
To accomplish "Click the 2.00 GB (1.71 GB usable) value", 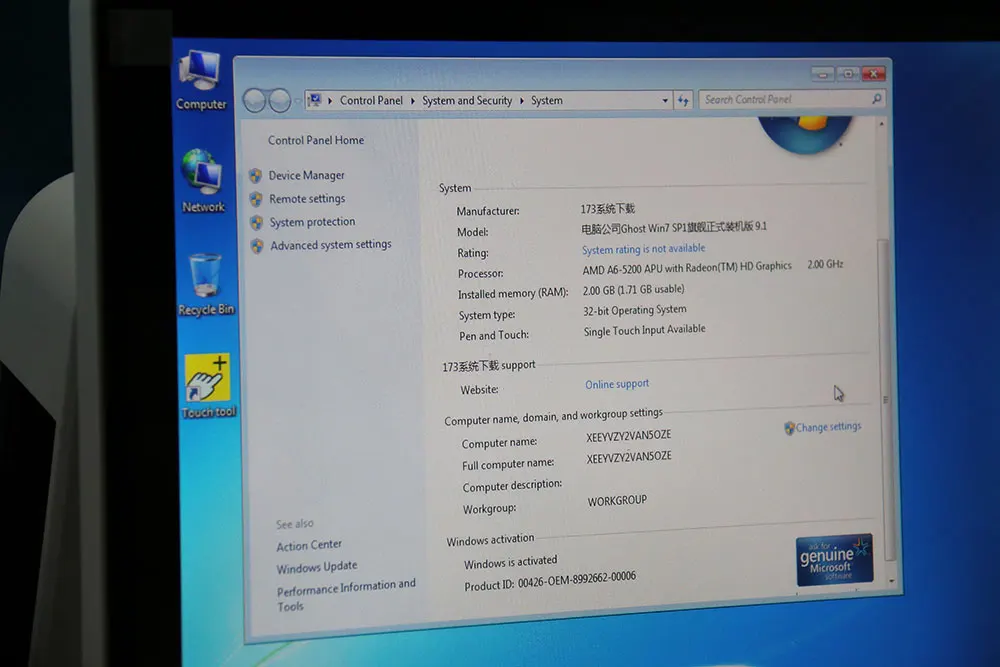I will [x=633, y=290].
